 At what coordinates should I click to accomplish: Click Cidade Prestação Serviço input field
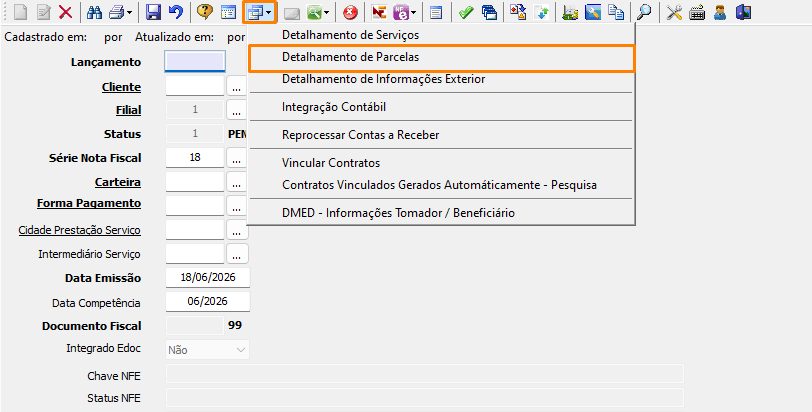click(195, 230)
